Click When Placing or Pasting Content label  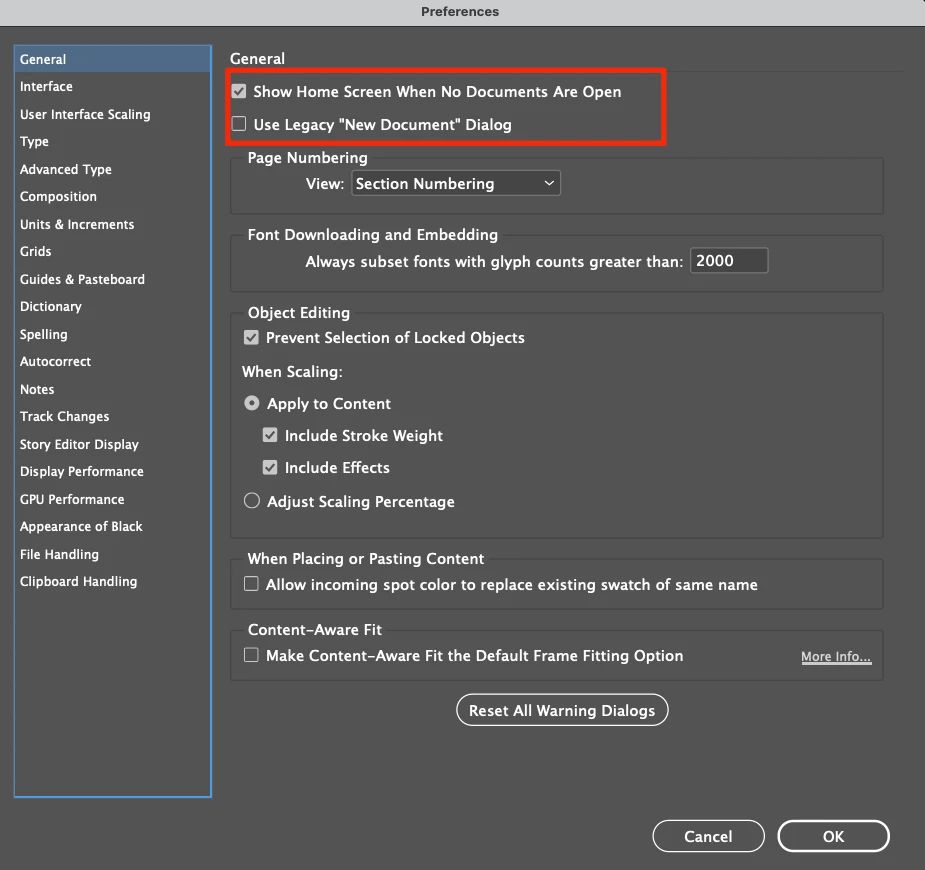pyautogui.click(x=366, y=559)
